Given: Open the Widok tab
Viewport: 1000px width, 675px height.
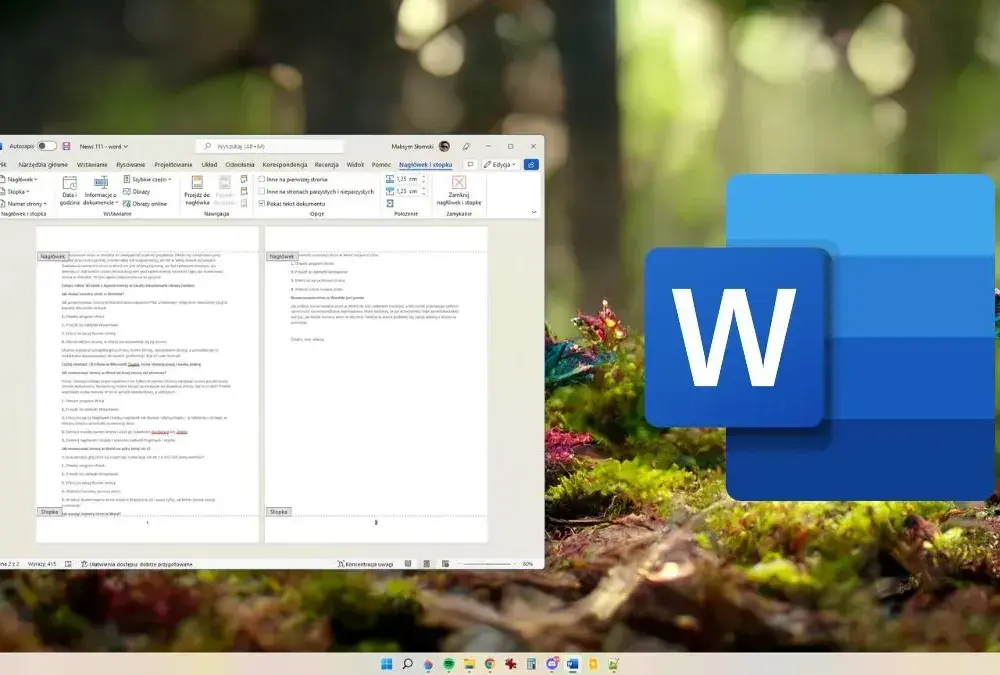Looking at the screenshot, I should [355, 165].
